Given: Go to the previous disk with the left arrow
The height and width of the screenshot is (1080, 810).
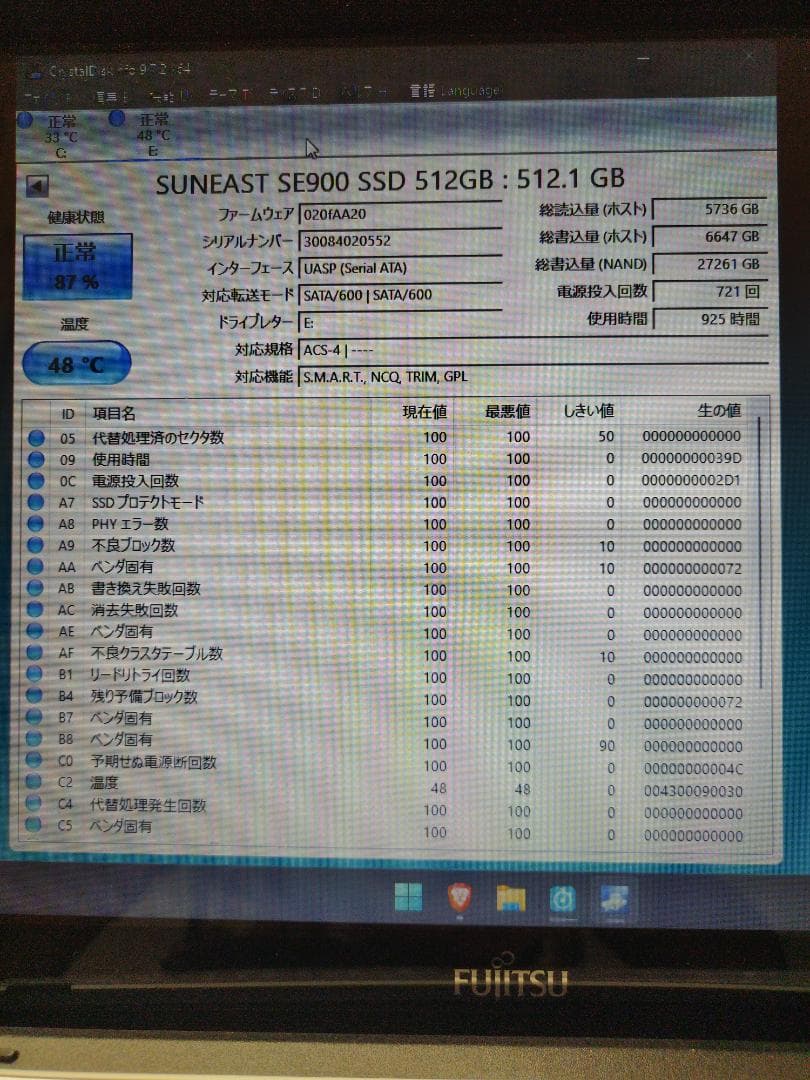Looking at the screenshot, I should tap(37, 186).
